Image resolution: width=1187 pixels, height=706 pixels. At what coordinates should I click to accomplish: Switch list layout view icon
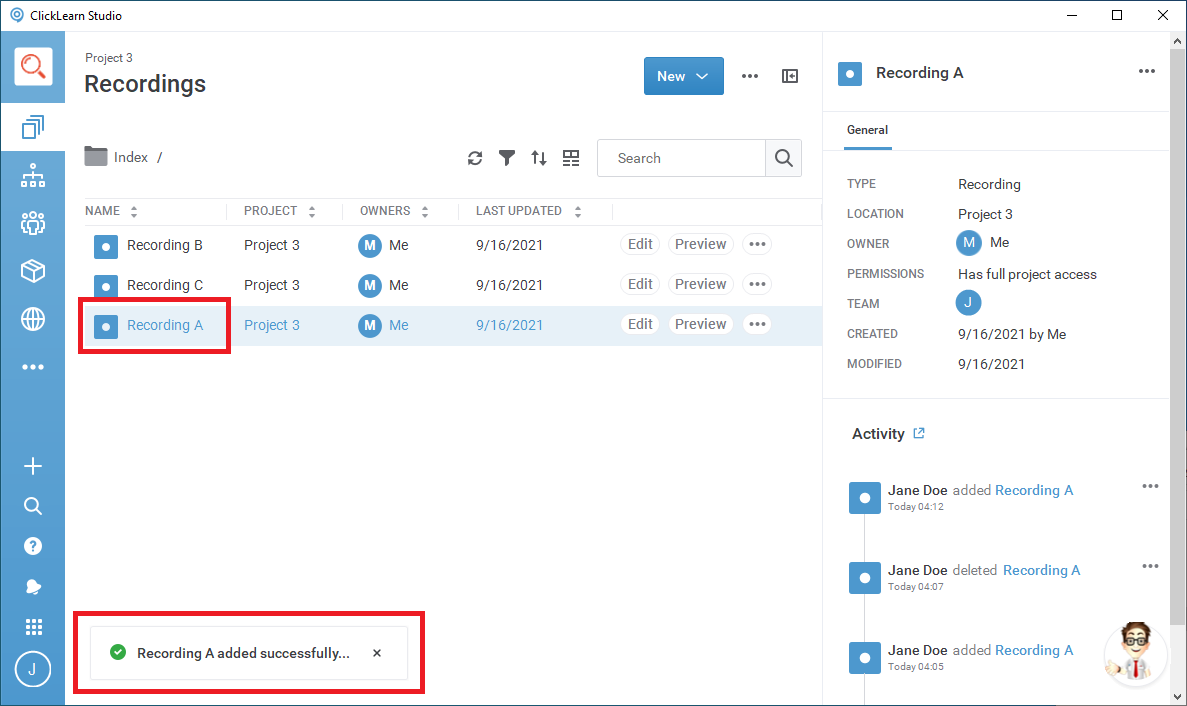pyautogui.click(x=571, y=158)
